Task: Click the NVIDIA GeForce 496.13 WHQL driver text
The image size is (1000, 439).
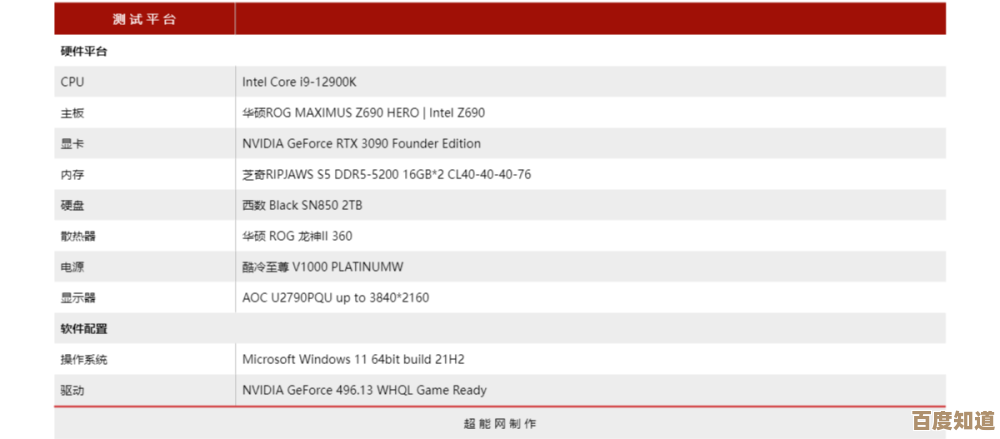Action: coord(364,390)
